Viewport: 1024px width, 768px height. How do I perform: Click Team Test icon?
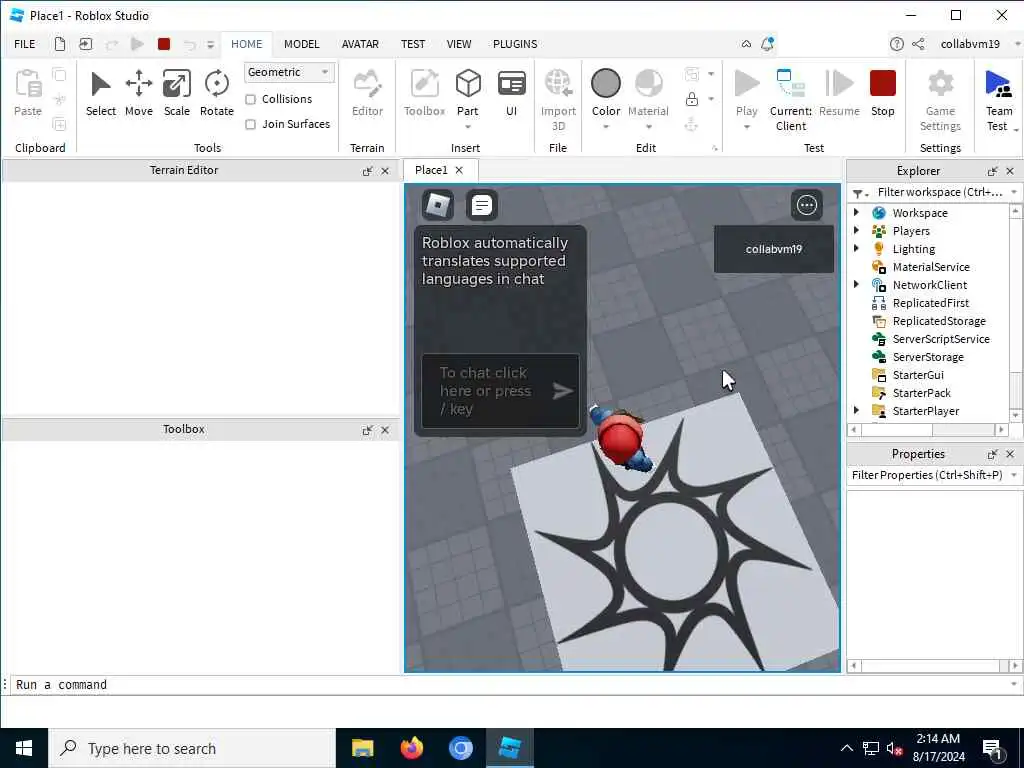998,84
